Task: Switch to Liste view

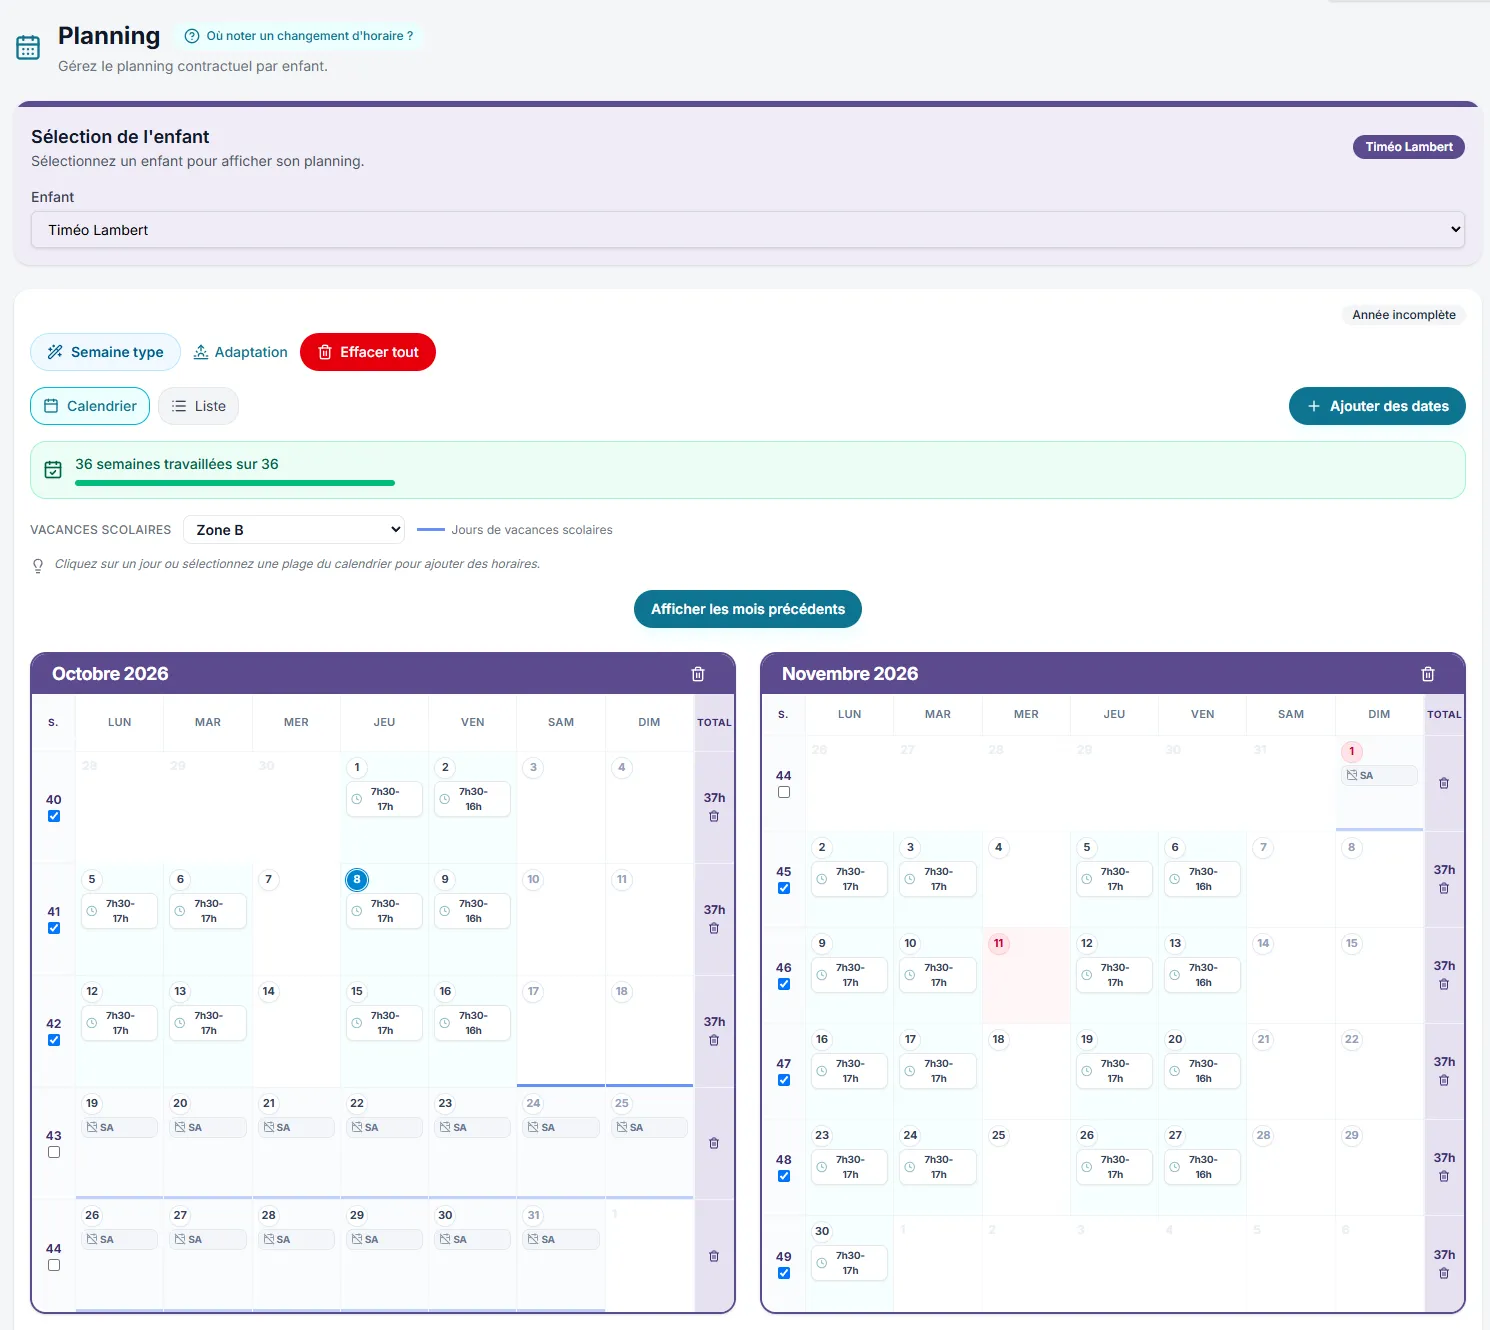Action: point(198,406)
